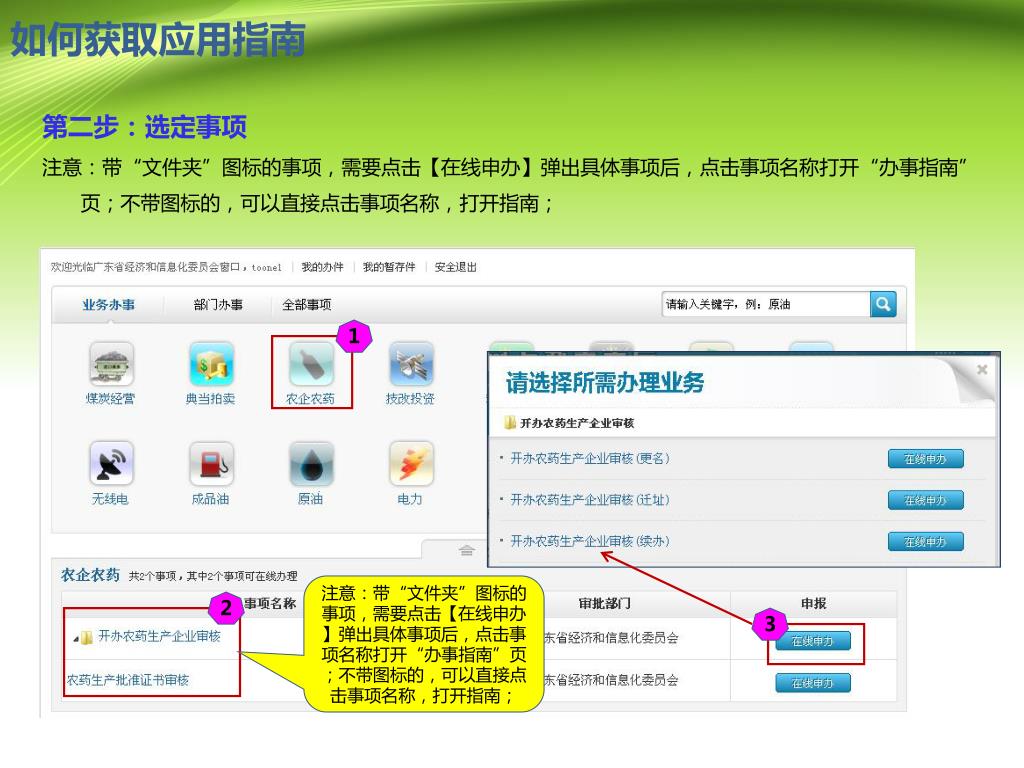
Task: Open 开办农药生产企业审核(迁址) item link
Action: point(590,500)
